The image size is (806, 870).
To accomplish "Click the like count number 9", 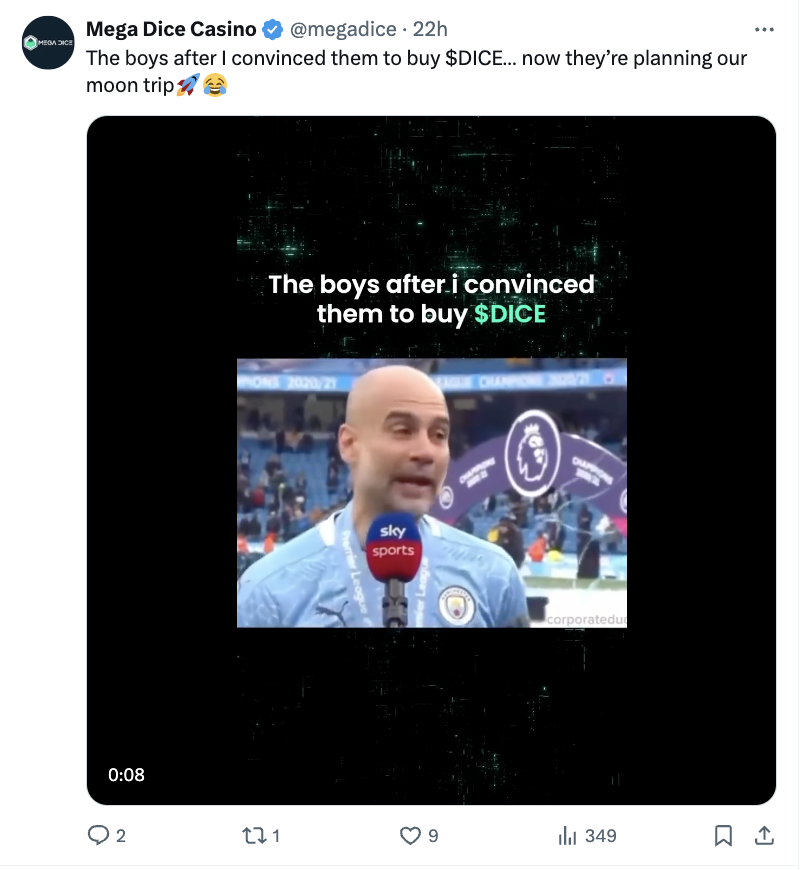I will coord(433,836).
